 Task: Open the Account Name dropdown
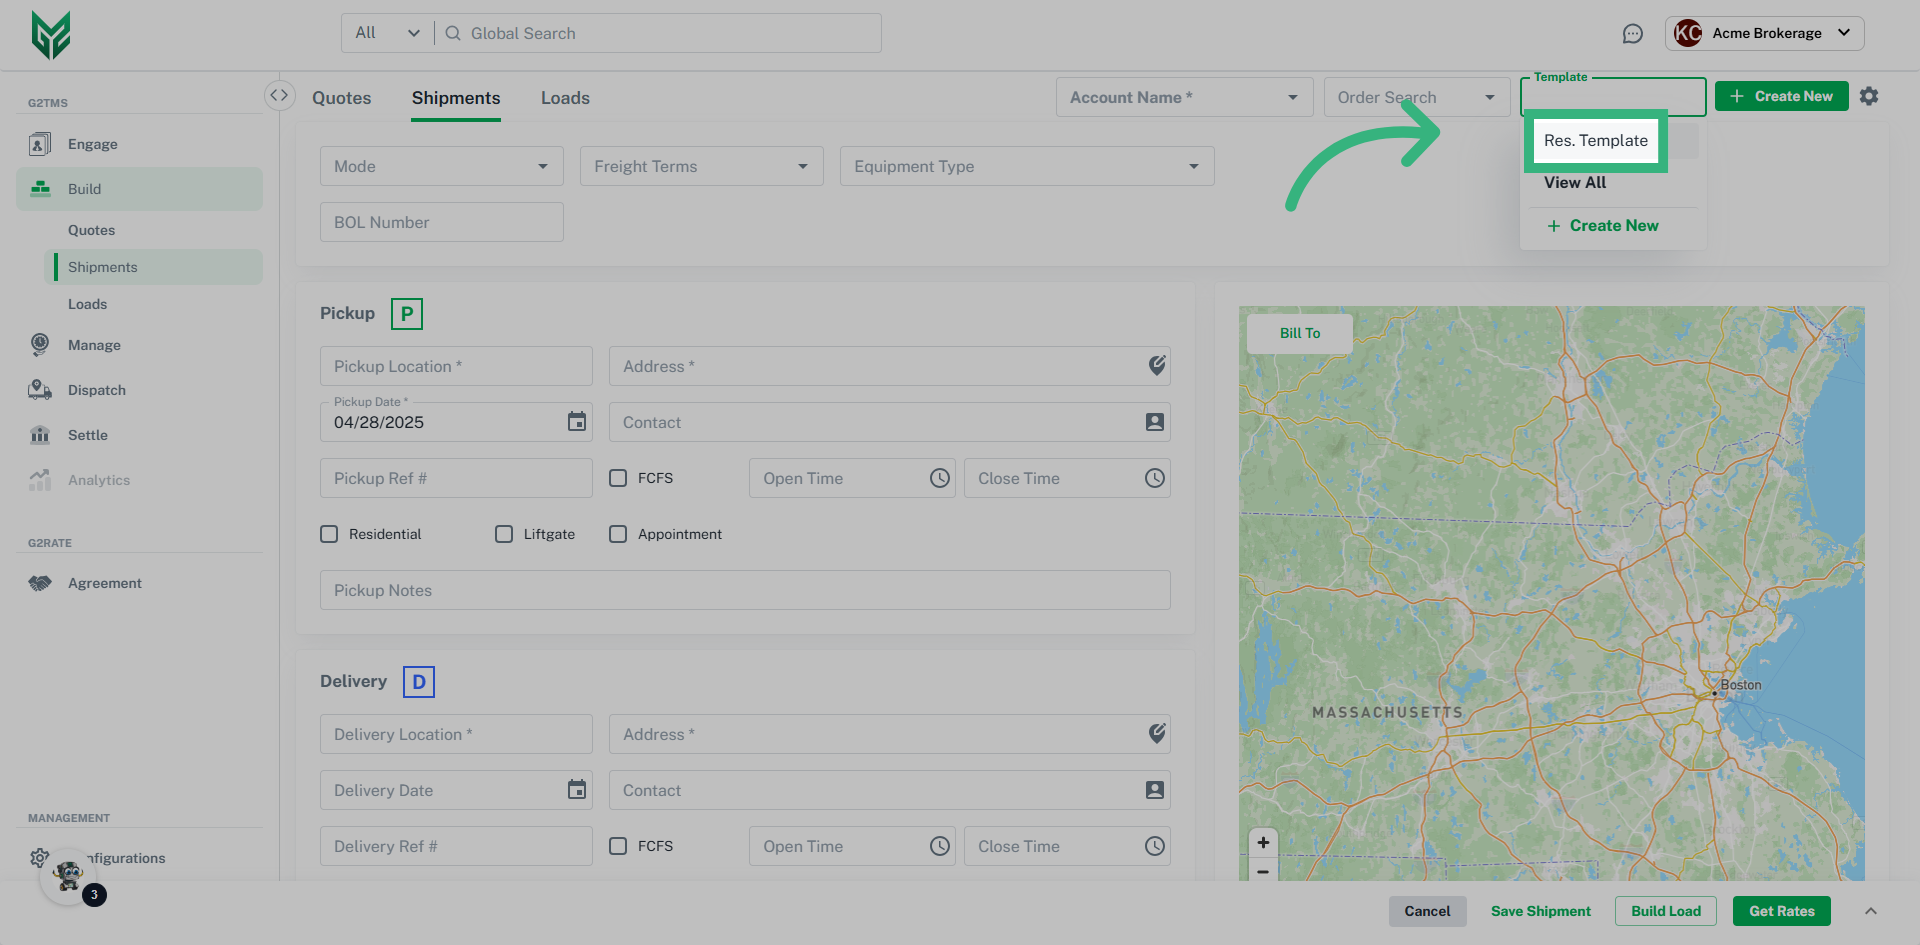pyautogui.click(x=1183, y=97)
